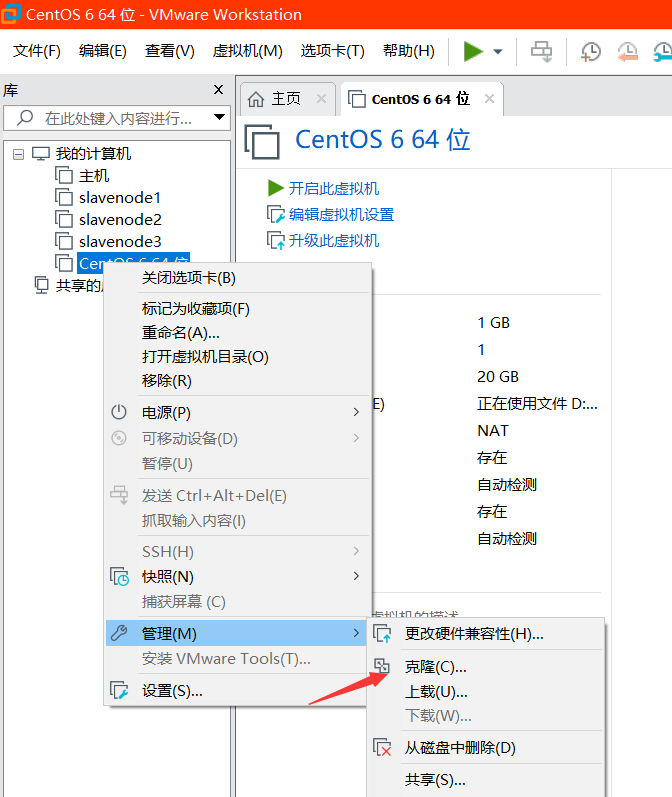Screen dimensions: 672x797
Task: Click the settings icon beside 设置(S)...
Action: pyautogui.click(x=119, y=691)
